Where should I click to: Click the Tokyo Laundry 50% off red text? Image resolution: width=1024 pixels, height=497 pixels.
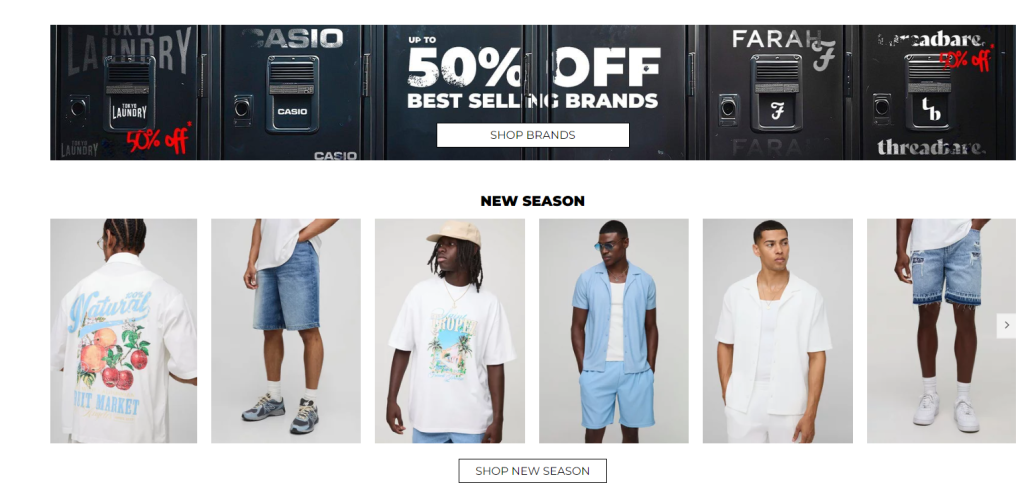pyautogui.click(x=159, y=138)
